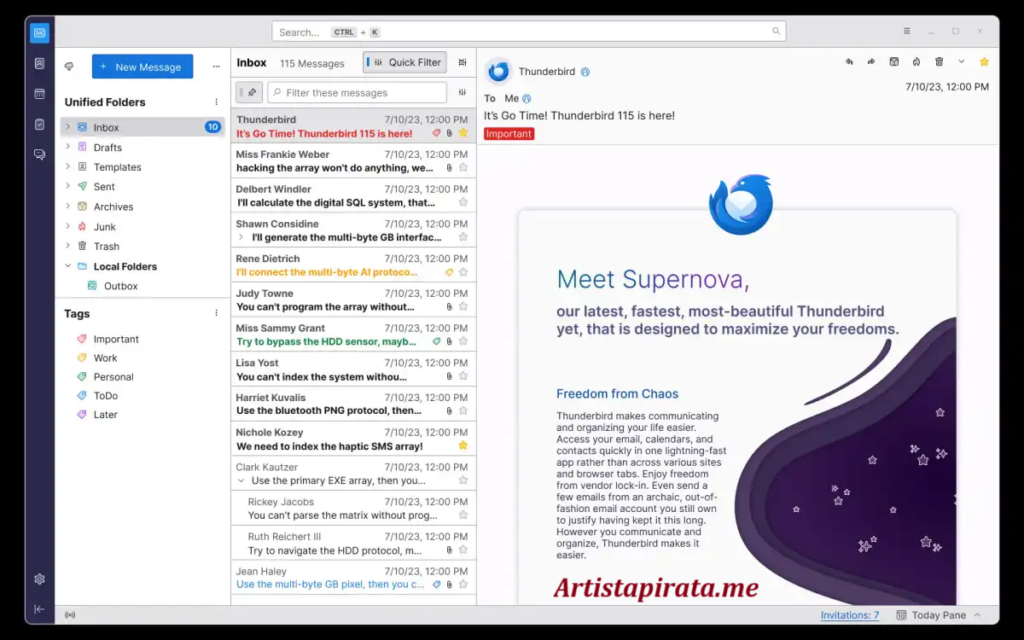1024x640 pixels.
Task: Open quick filter options beside filter box
Action: click(462, 93)
